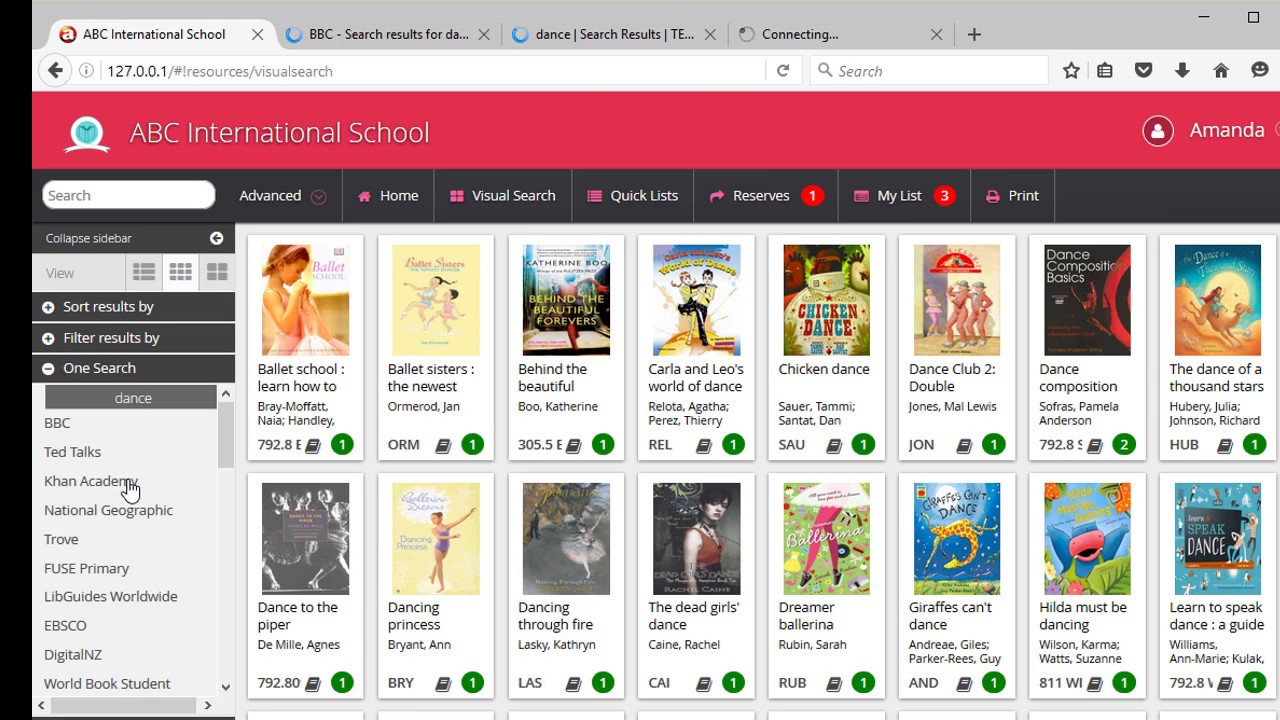Viewport: 1280px width, 720px height.
Task: Open the browser downloads arrow icon
Action: click(1182, 71)
